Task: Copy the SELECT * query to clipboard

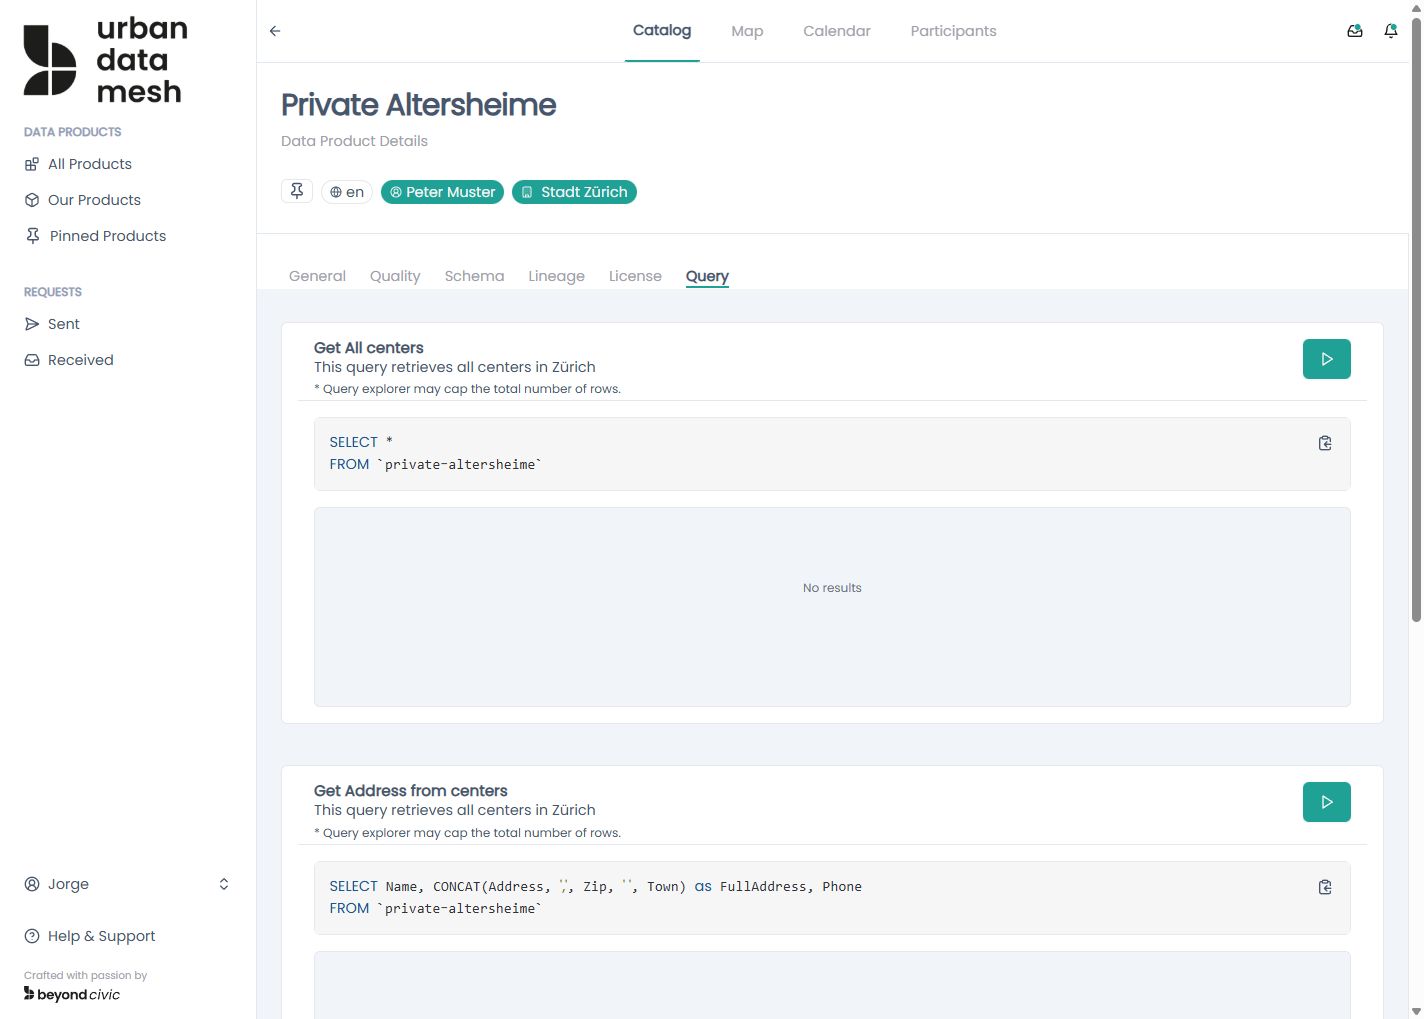Action: pos(1325,443)
